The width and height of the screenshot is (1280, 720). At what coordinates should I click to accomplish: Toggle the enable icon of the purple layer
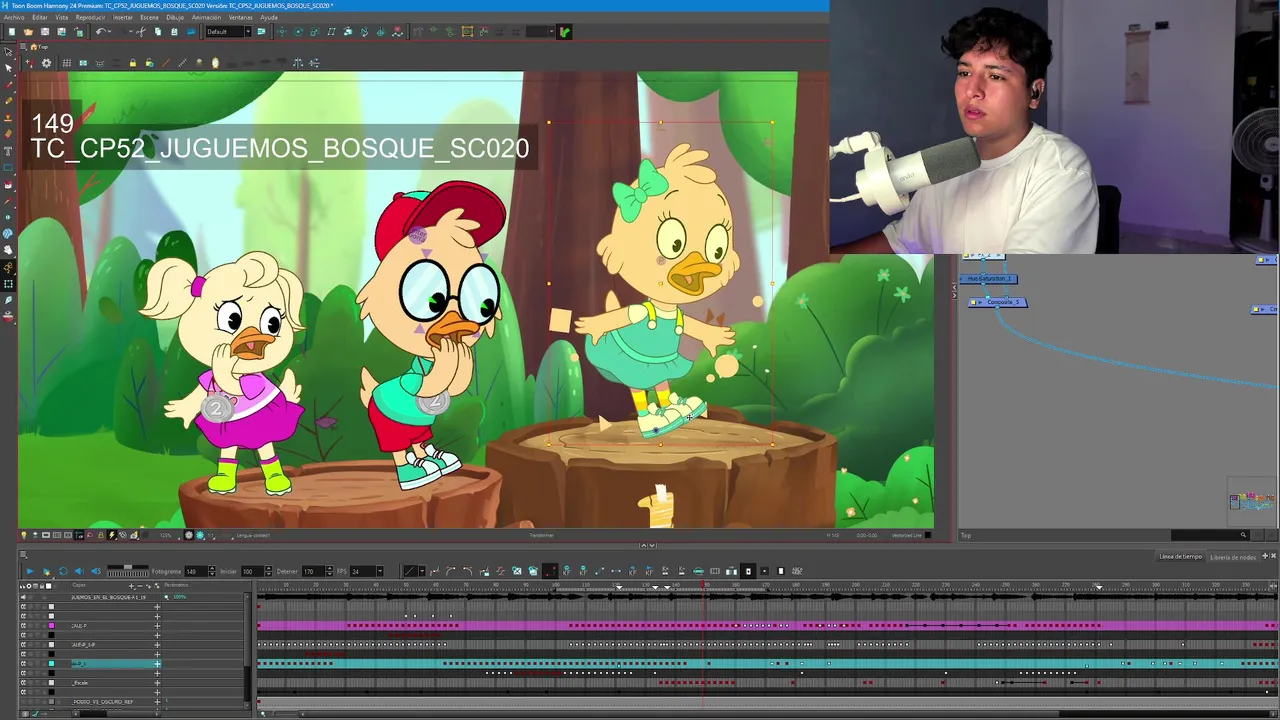pos(23,626)
